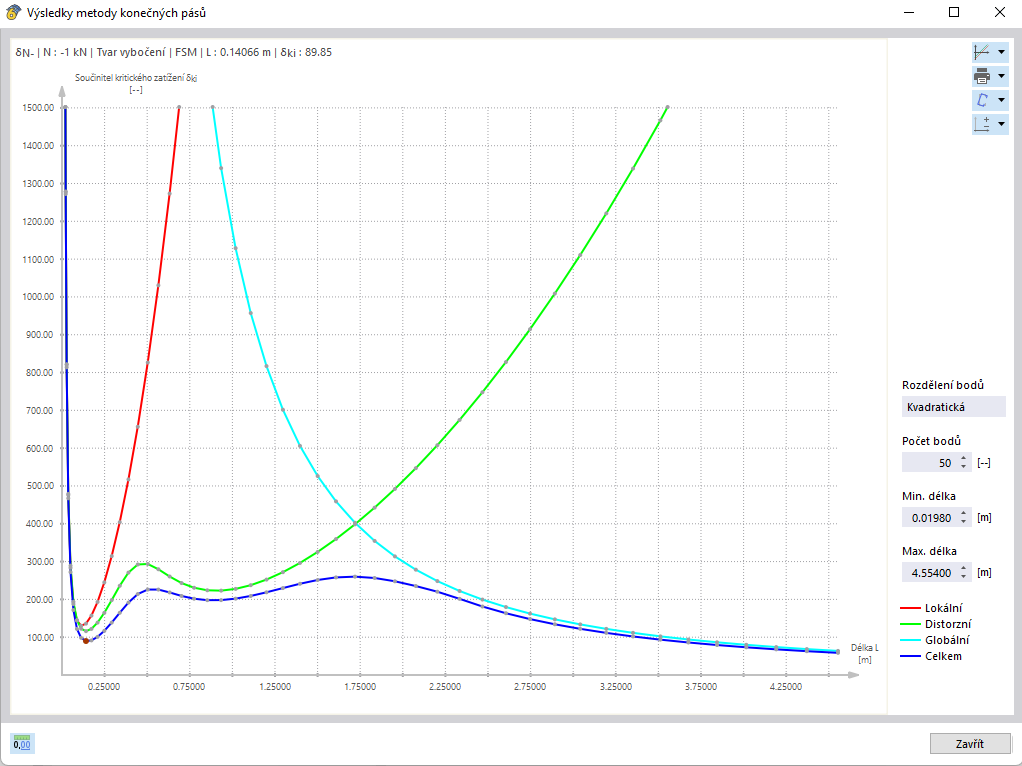Image resolution: width=1022 pixels, height=766 pixels.
Task: Click the Zavřít button
Action: pyautogui.click(x=970, y=744)
